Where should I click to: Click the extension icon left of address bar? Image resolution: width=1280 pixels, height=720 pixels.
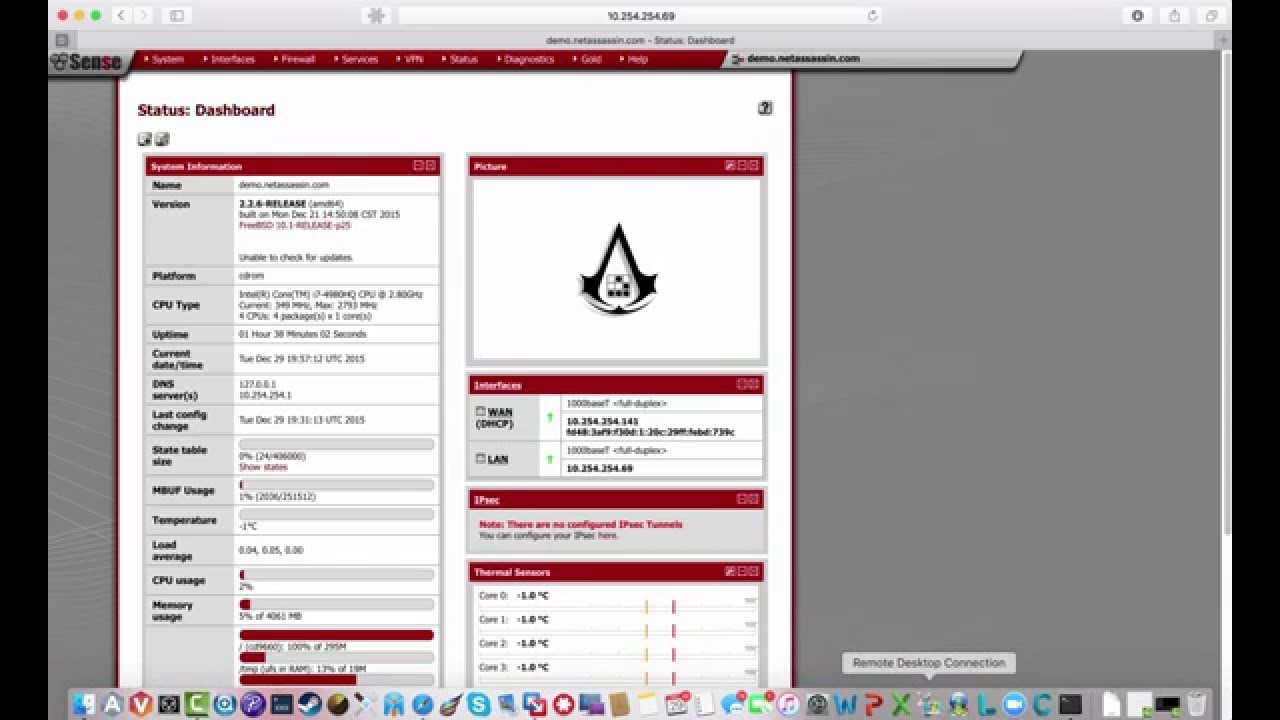click(x=377, y=16)
